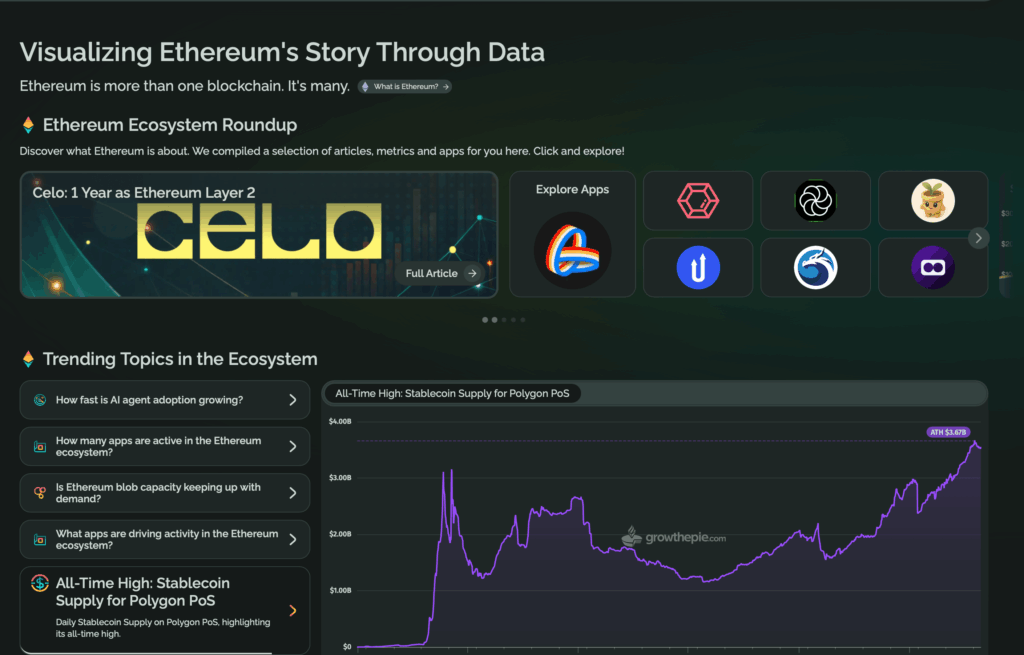The image size is (1024, 655).
Task: Expand the AI agent adoption topic chevron
Action: point(293,400)
